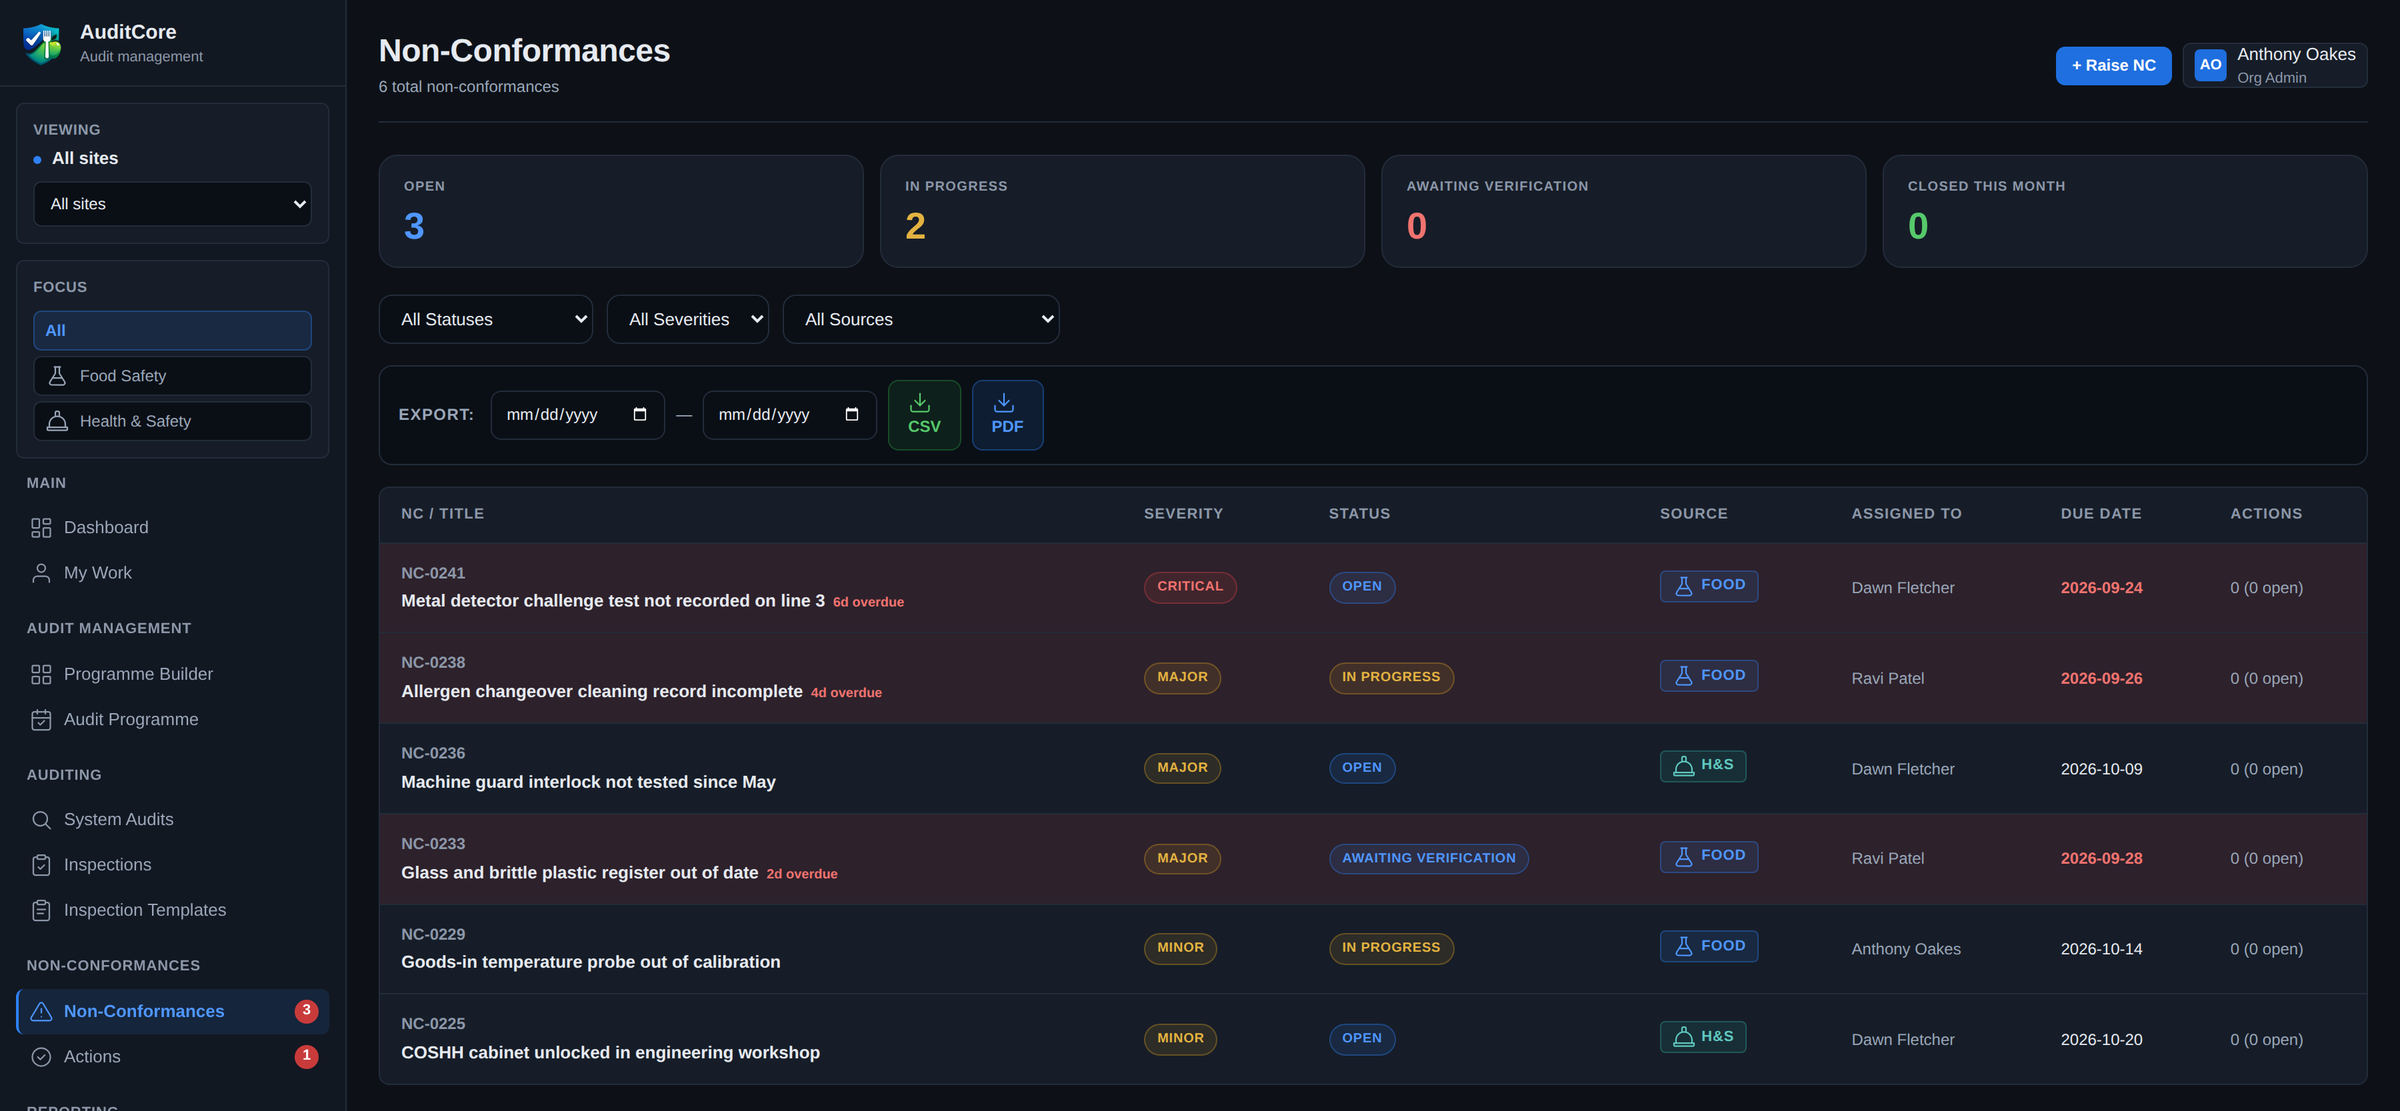Open Dashboard from the sidebar
Screen dimensions: 2400x1111
(x=172, y=527)
